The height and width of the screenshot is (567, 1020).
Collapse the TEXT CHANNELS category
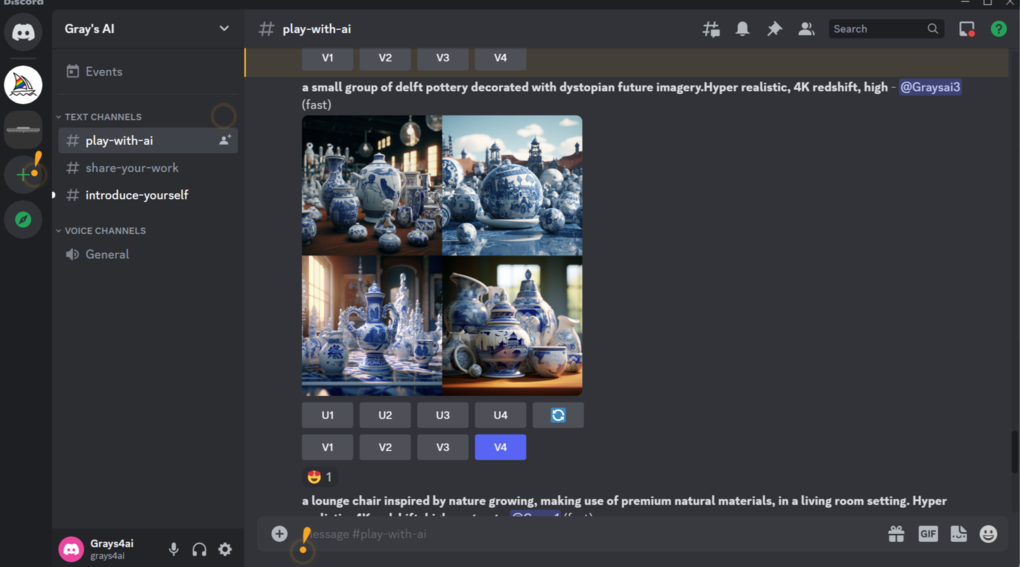click(102, 117)
